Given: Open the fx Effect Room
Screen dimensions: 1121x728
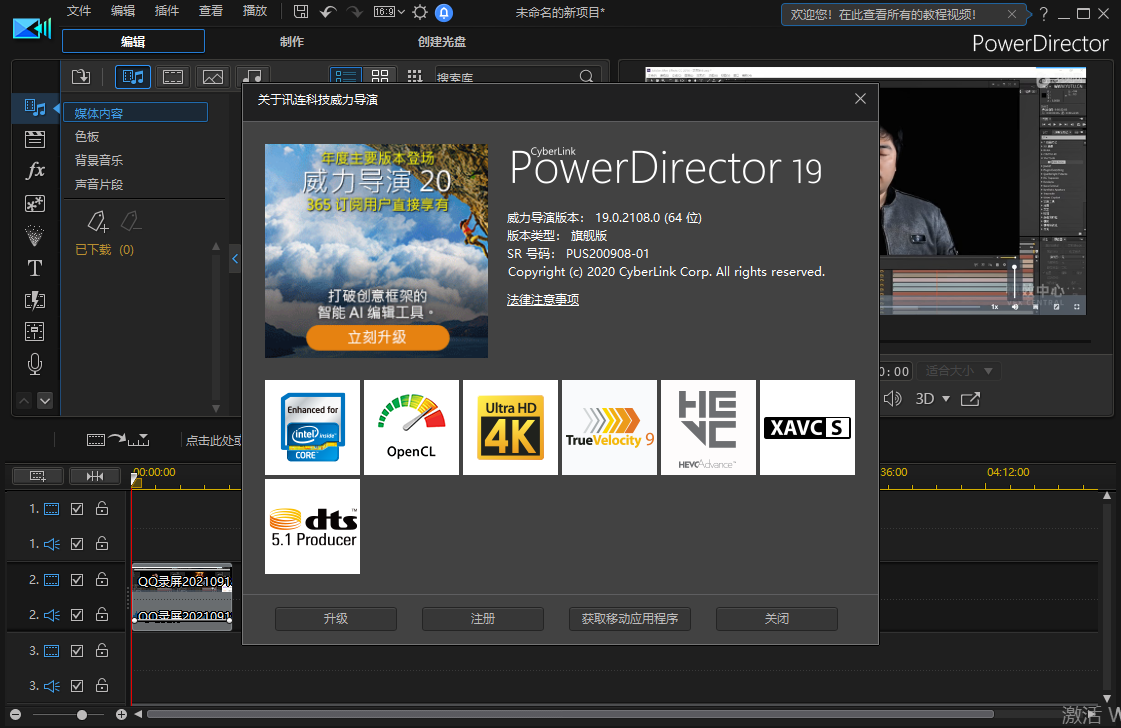Looking at the screenshot, I should pos(34,170).
